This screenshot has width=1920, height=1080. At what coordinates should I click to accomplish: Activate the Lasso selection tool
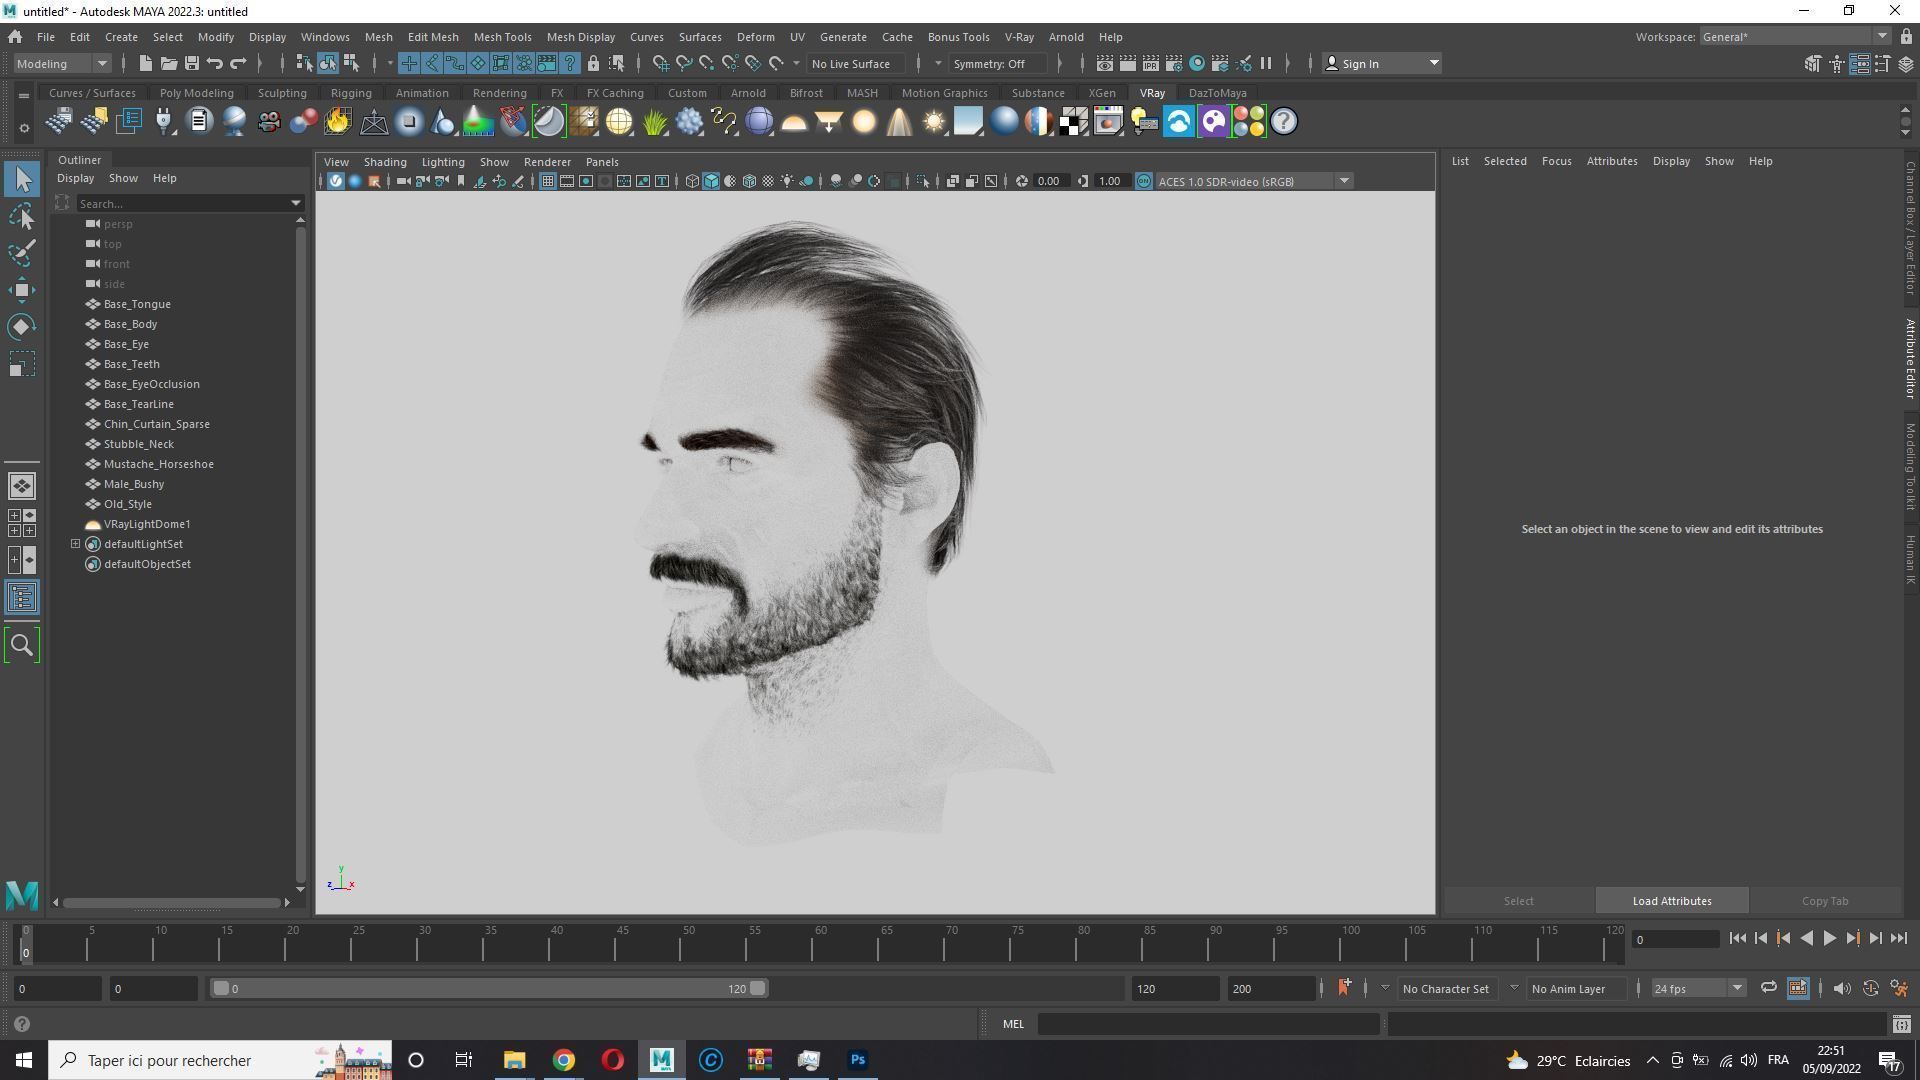(x=22, y=216)
